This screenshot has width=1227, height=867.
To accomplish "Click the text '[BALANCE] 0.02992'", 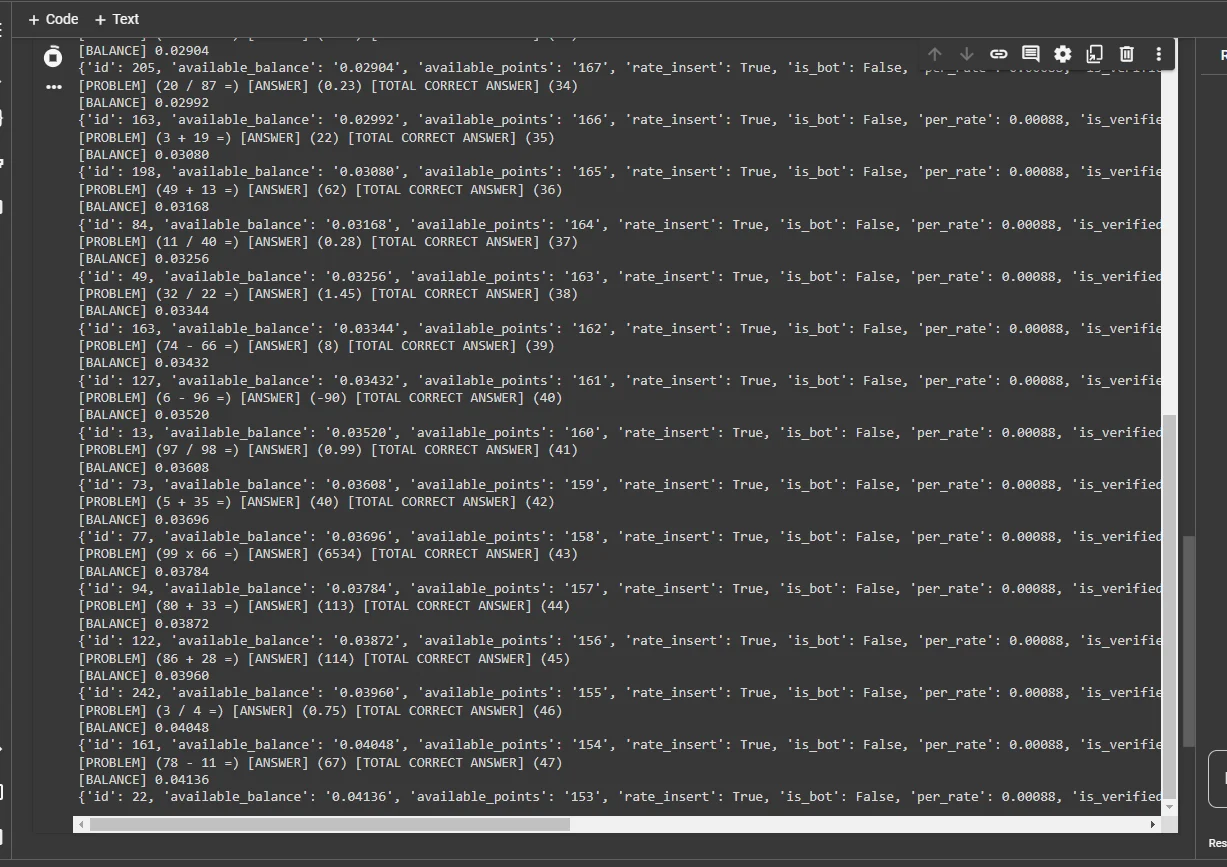I will [144, 103].
